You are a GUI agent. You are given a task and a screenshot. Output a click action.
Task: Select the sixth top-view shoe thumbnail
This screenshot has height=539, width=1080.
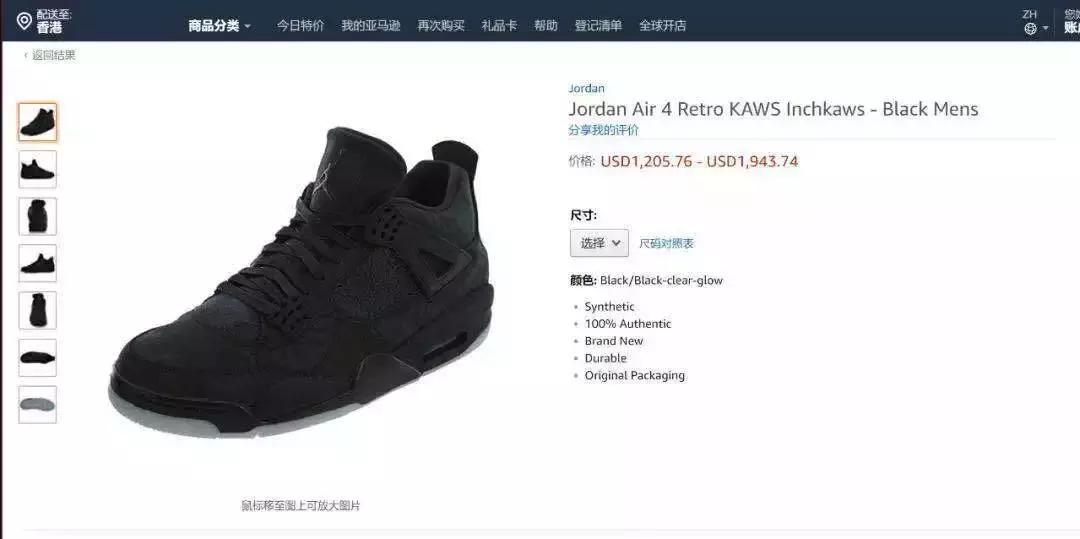coord(37,357)
